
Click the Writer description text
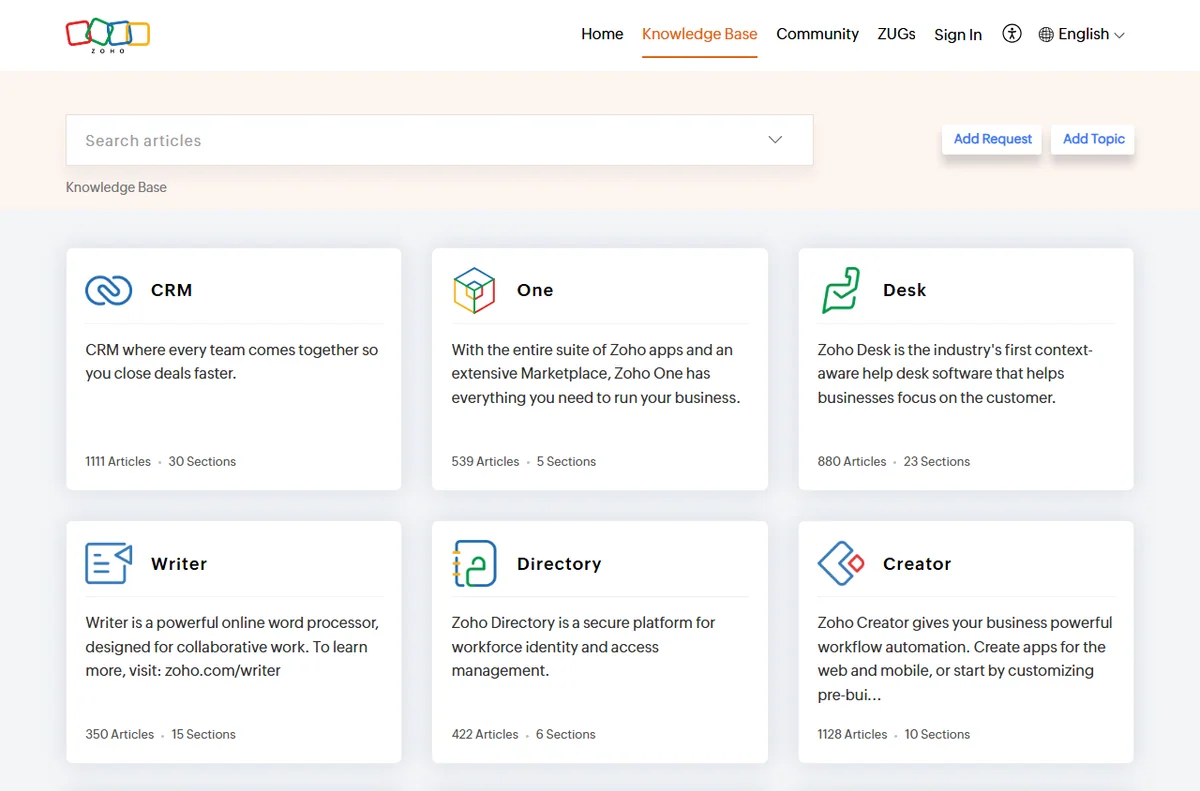232,647
